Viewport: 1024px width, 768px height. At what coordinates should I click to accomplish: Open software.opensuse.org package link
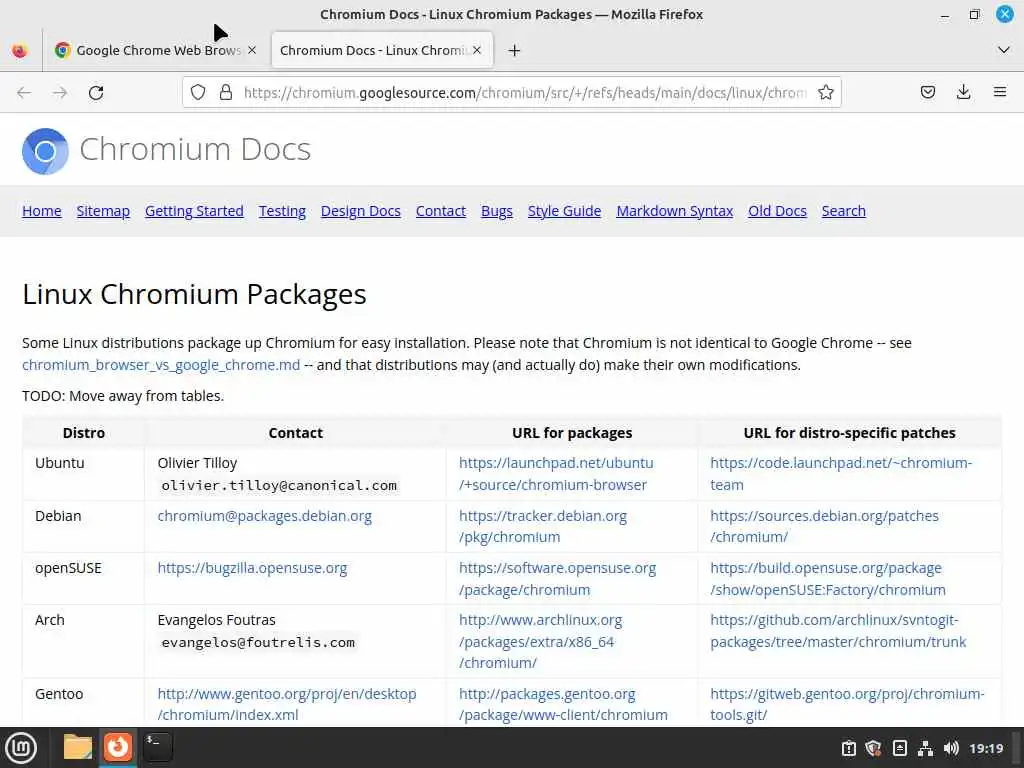(557, 579)
